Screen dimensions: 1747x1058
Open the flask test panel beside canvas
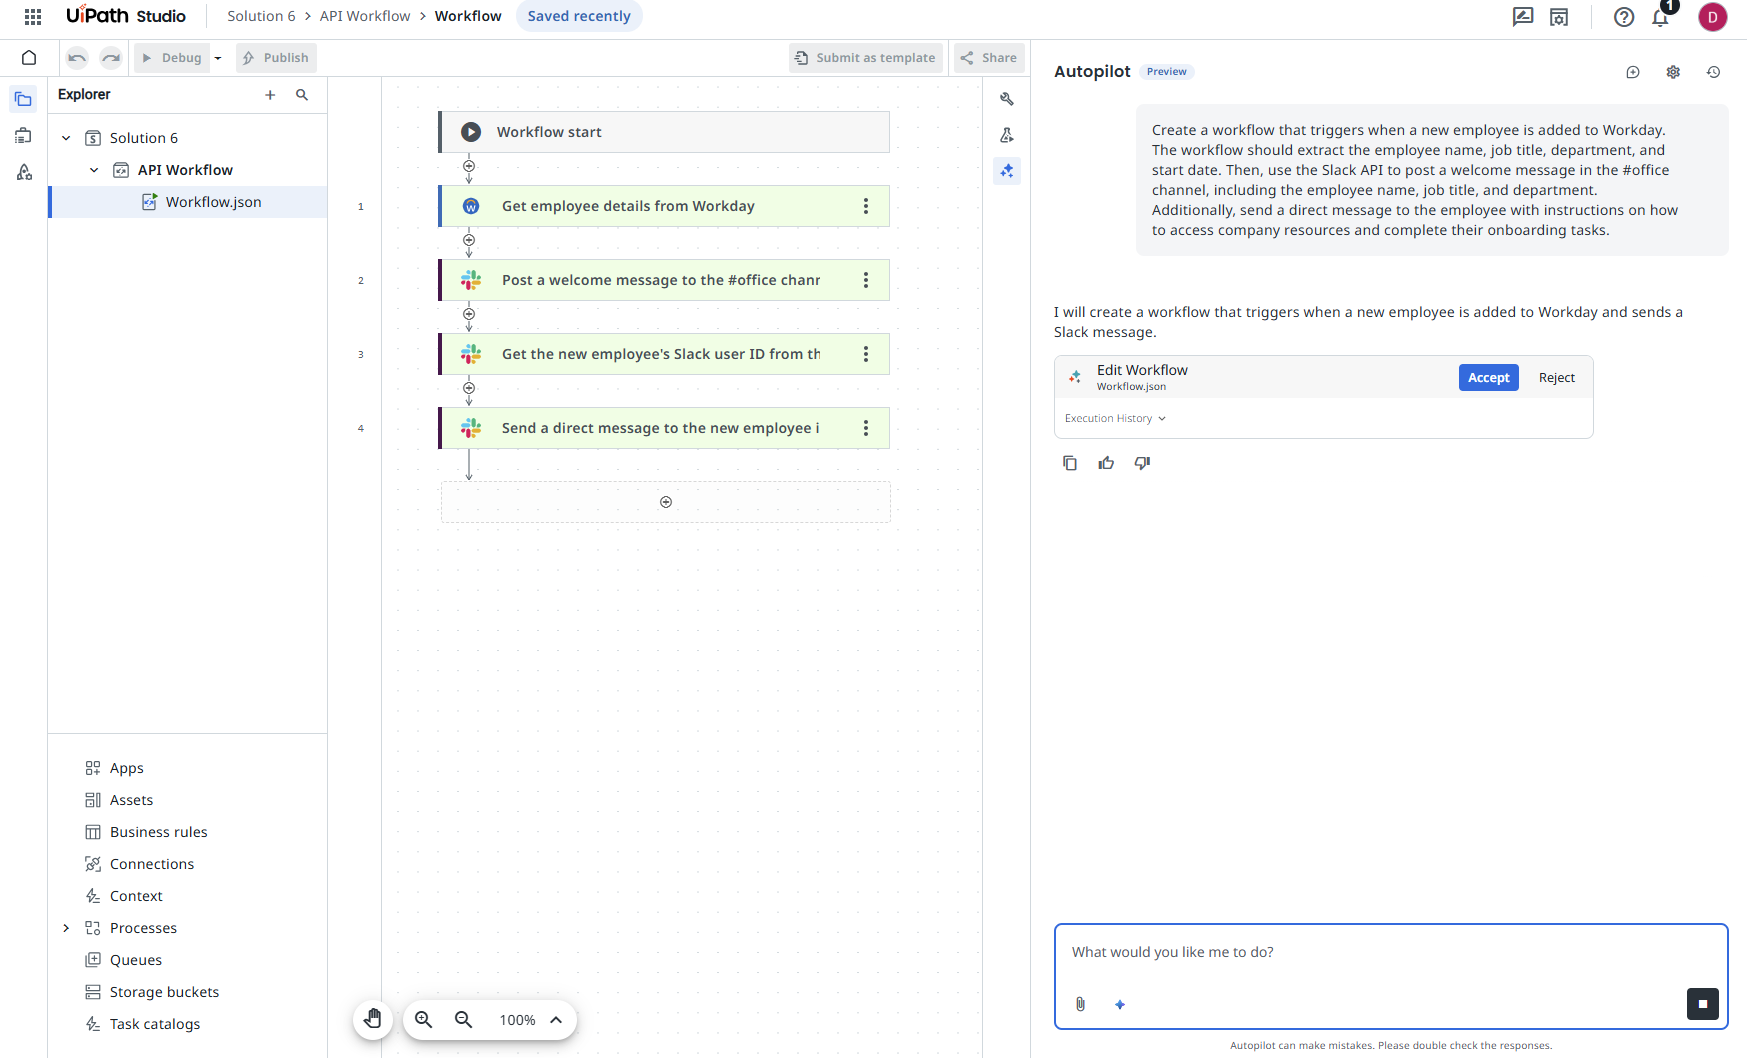[x=1007, y=135]
